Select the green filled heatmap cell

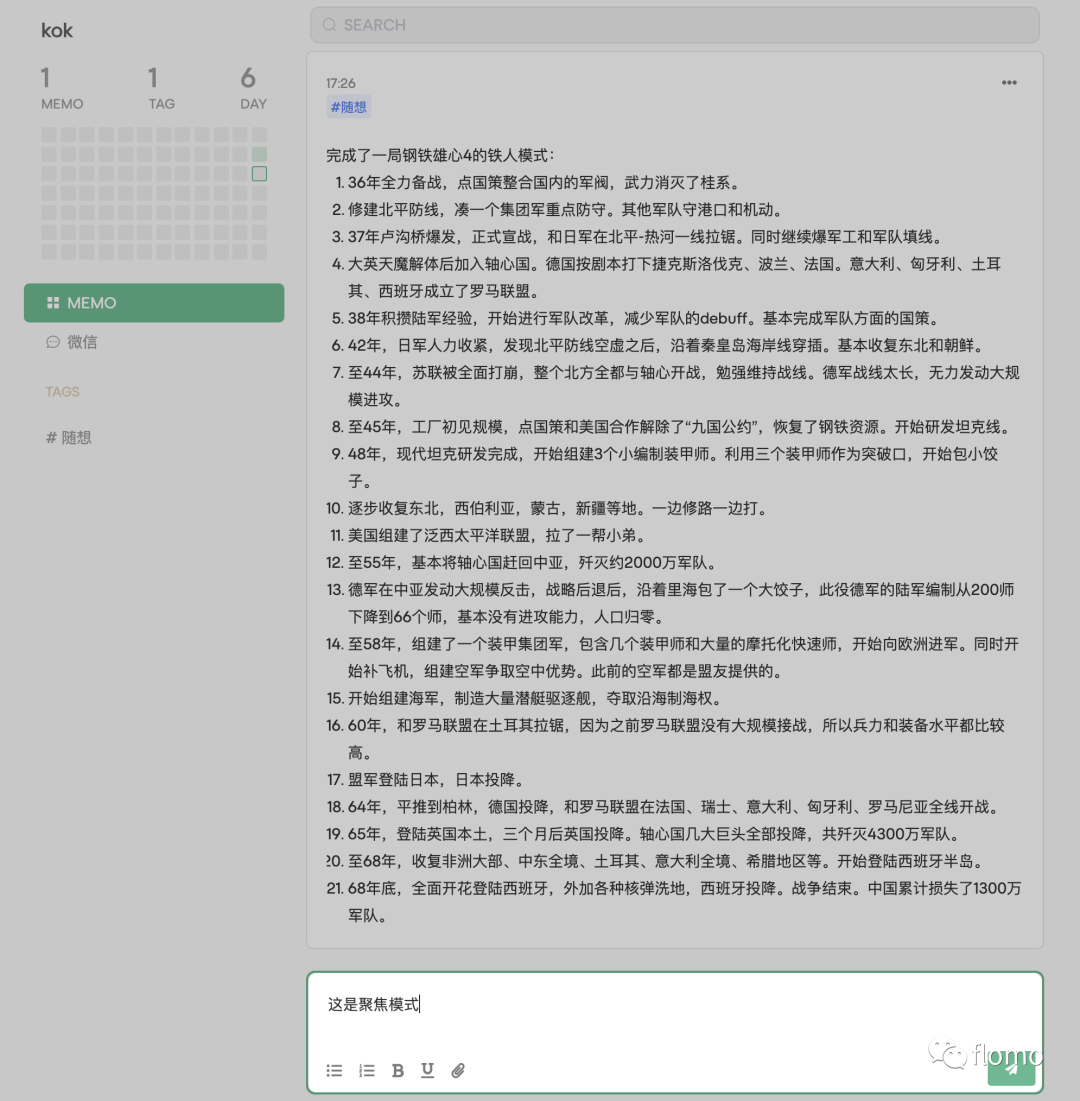point(259,154)
